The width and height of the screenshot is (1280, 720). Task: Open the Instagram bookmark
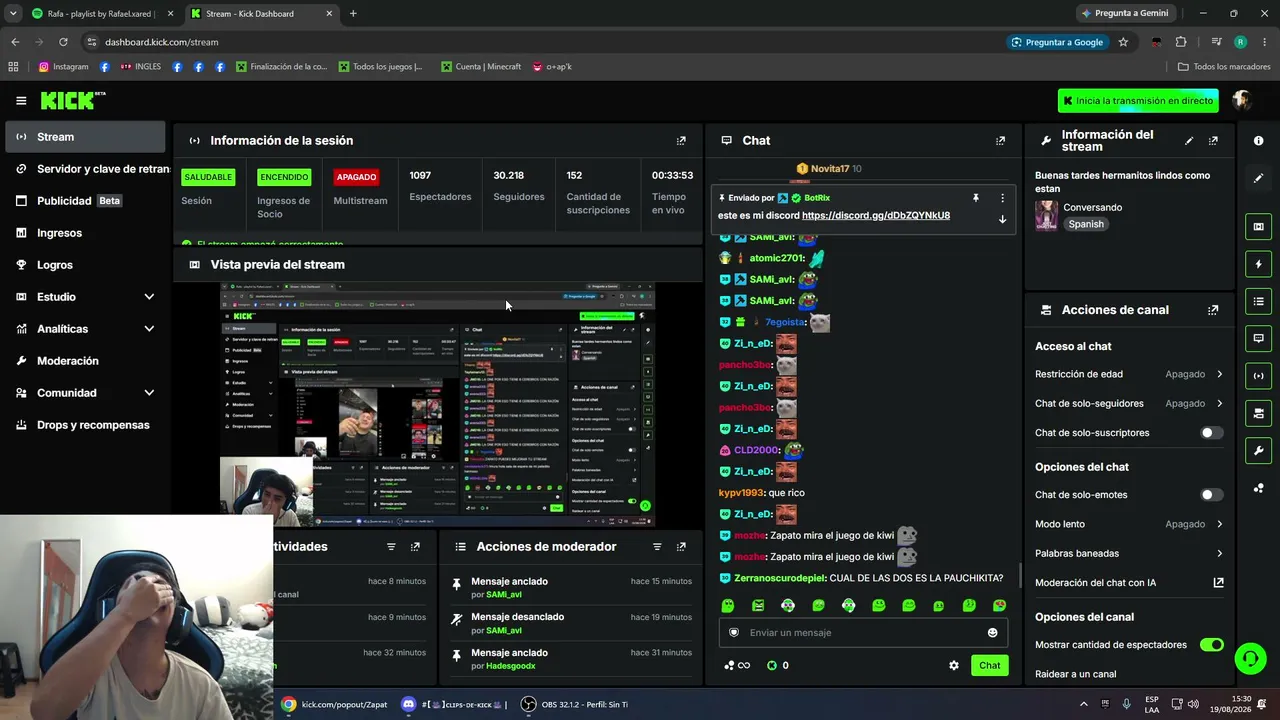[63, 67]
